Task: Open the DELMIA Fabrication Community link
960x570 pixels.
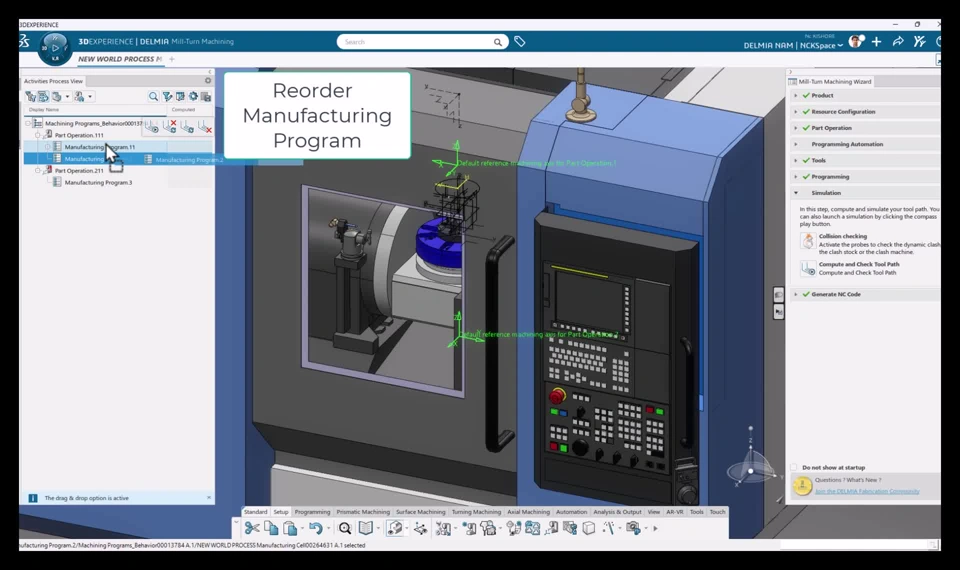Action: click(866, 491)
